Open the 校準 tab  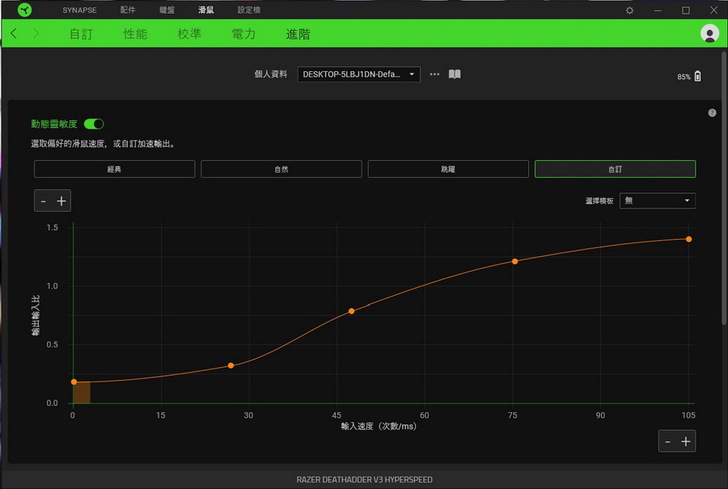tap(189, 34)
